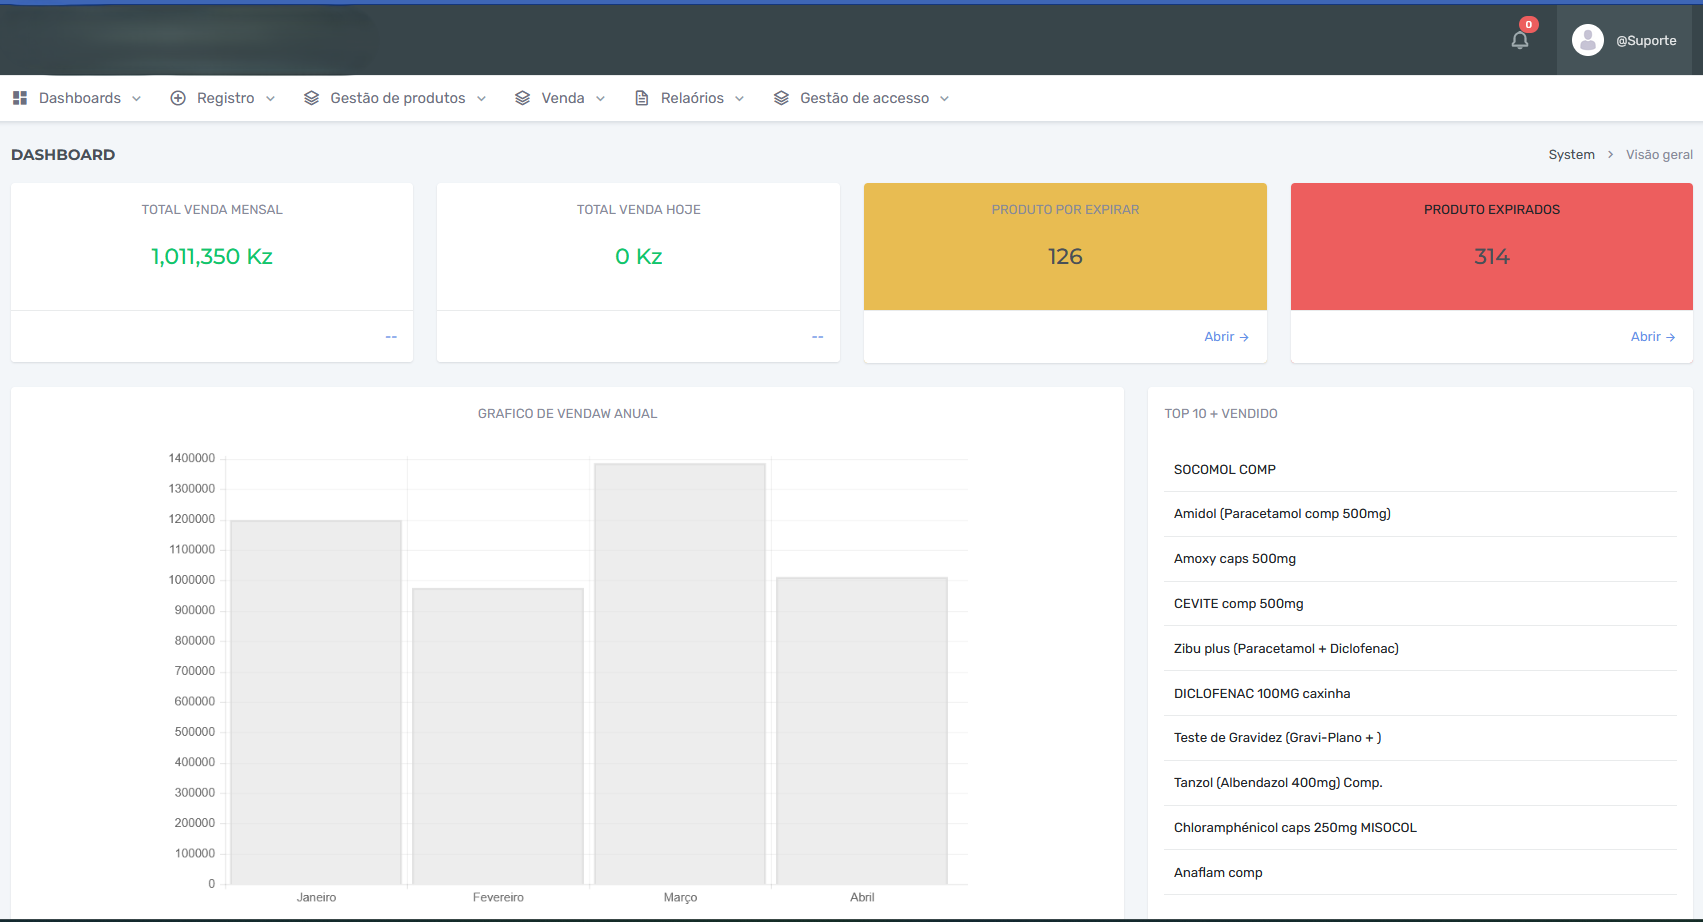Click the Registro plus-circle icon

pyautogui.click(x=178, y=98)
